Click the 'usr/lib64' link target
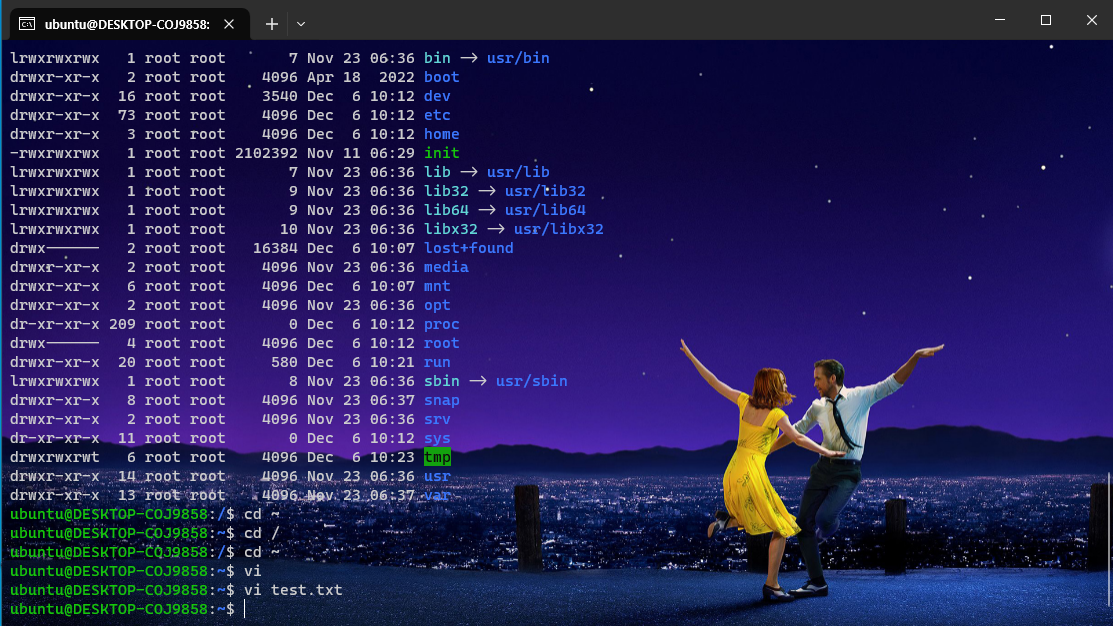This screenshot has width=1113, height=626. [545, 210]
